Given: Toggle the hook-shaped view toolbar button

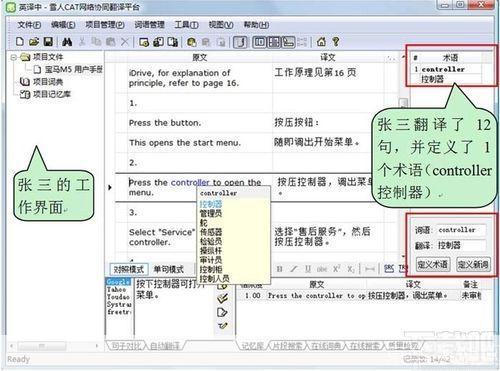Looking at the screenshot, I should (241, 42).
